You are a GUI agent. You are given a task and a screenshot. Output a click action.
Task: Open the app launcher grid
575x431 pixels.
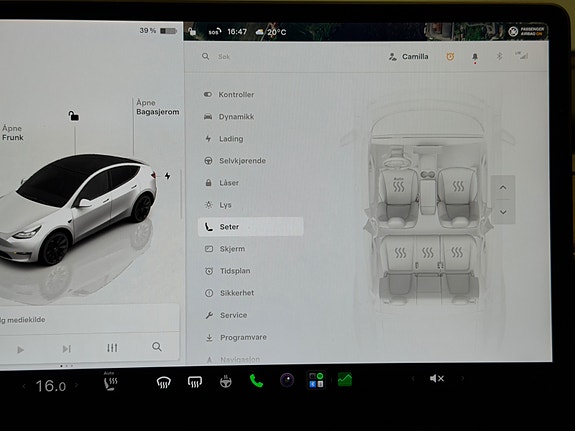click(x=316, y=380)
